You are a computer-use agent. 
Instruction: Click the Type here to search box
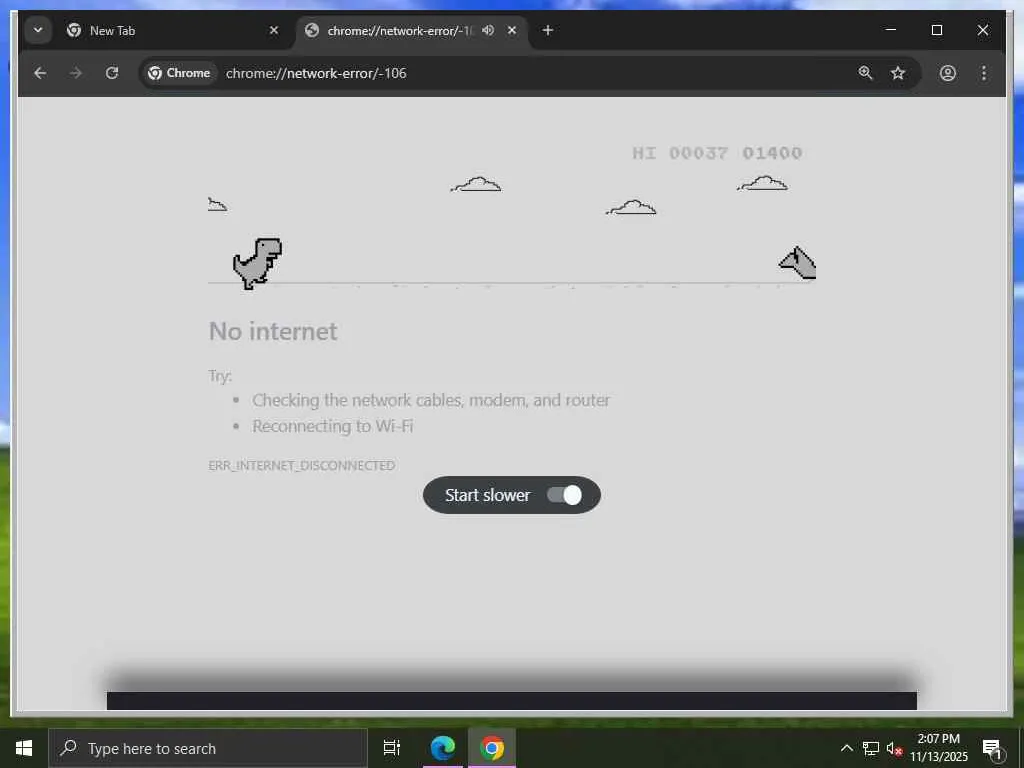(x=208, y=748)
